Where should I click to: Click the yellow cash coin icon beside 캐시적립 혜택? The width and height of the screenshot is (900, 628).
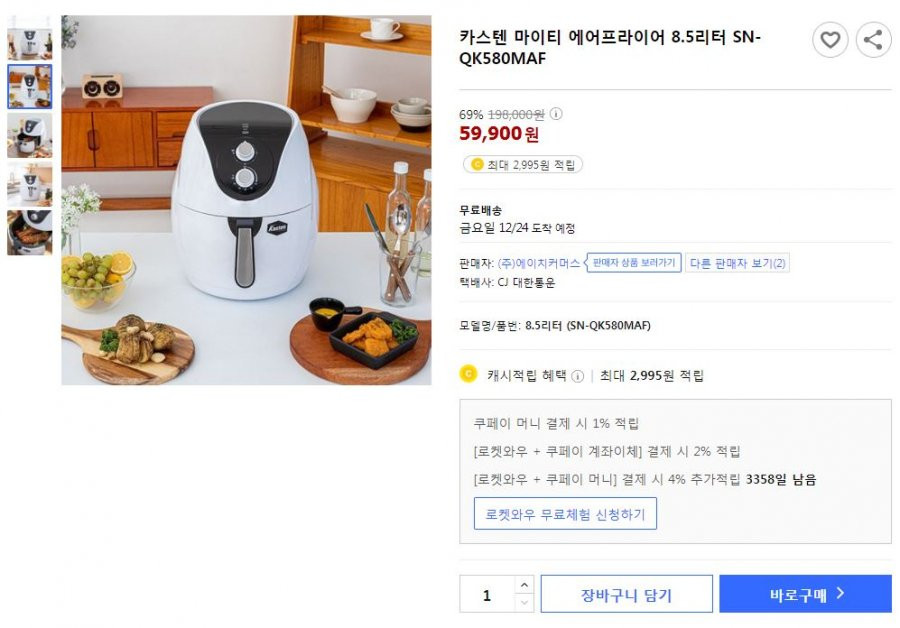click(468, 374)
